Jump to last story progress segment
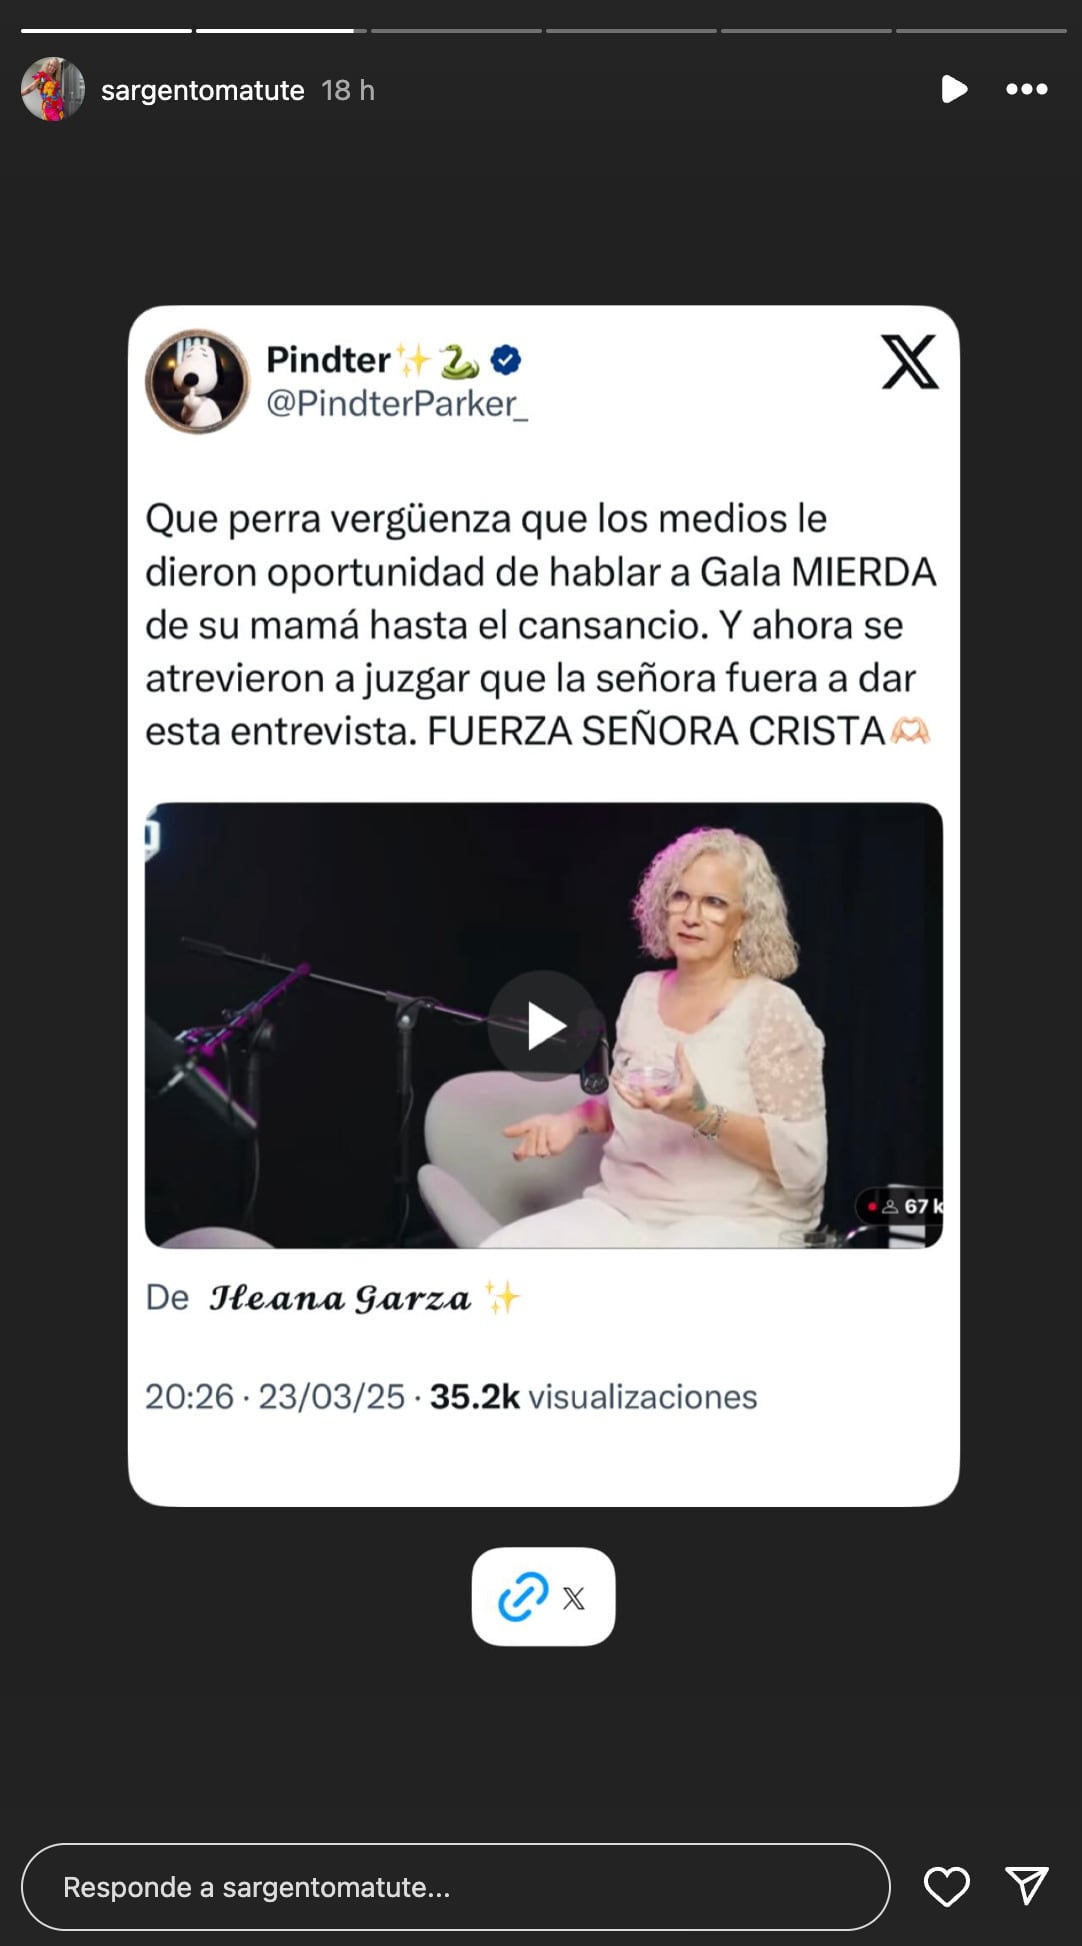Screen dimensions: 1082x1946 click(x=981, y=31)
